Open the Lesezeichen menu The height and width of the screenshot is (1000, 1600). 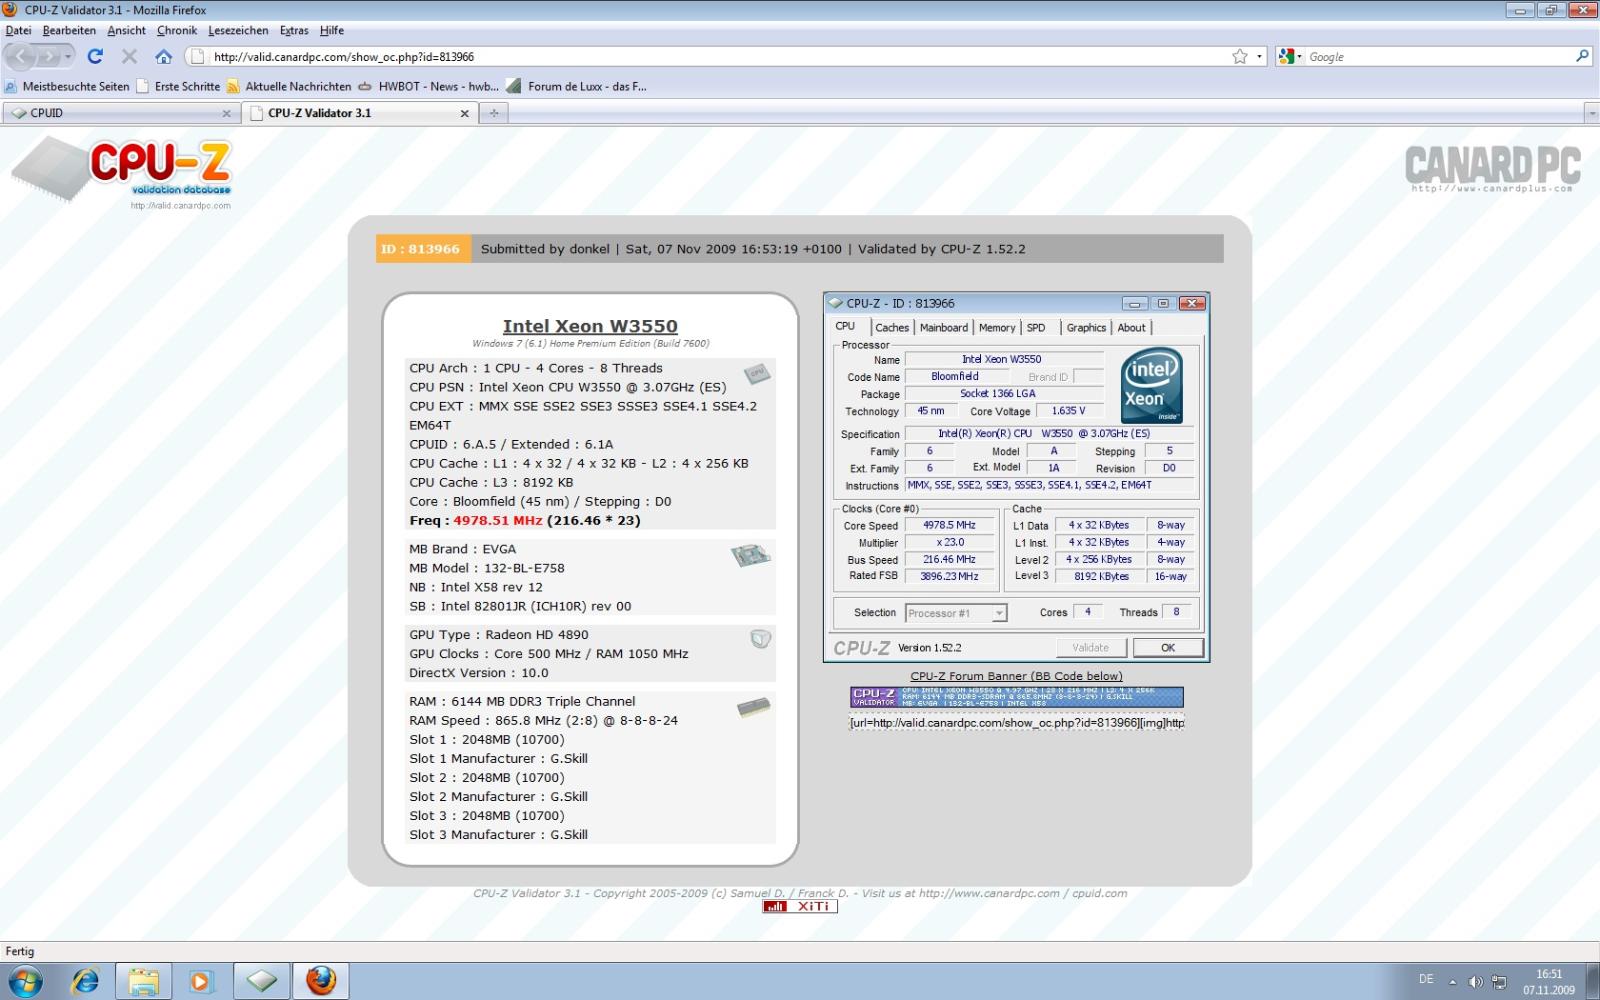238,31
